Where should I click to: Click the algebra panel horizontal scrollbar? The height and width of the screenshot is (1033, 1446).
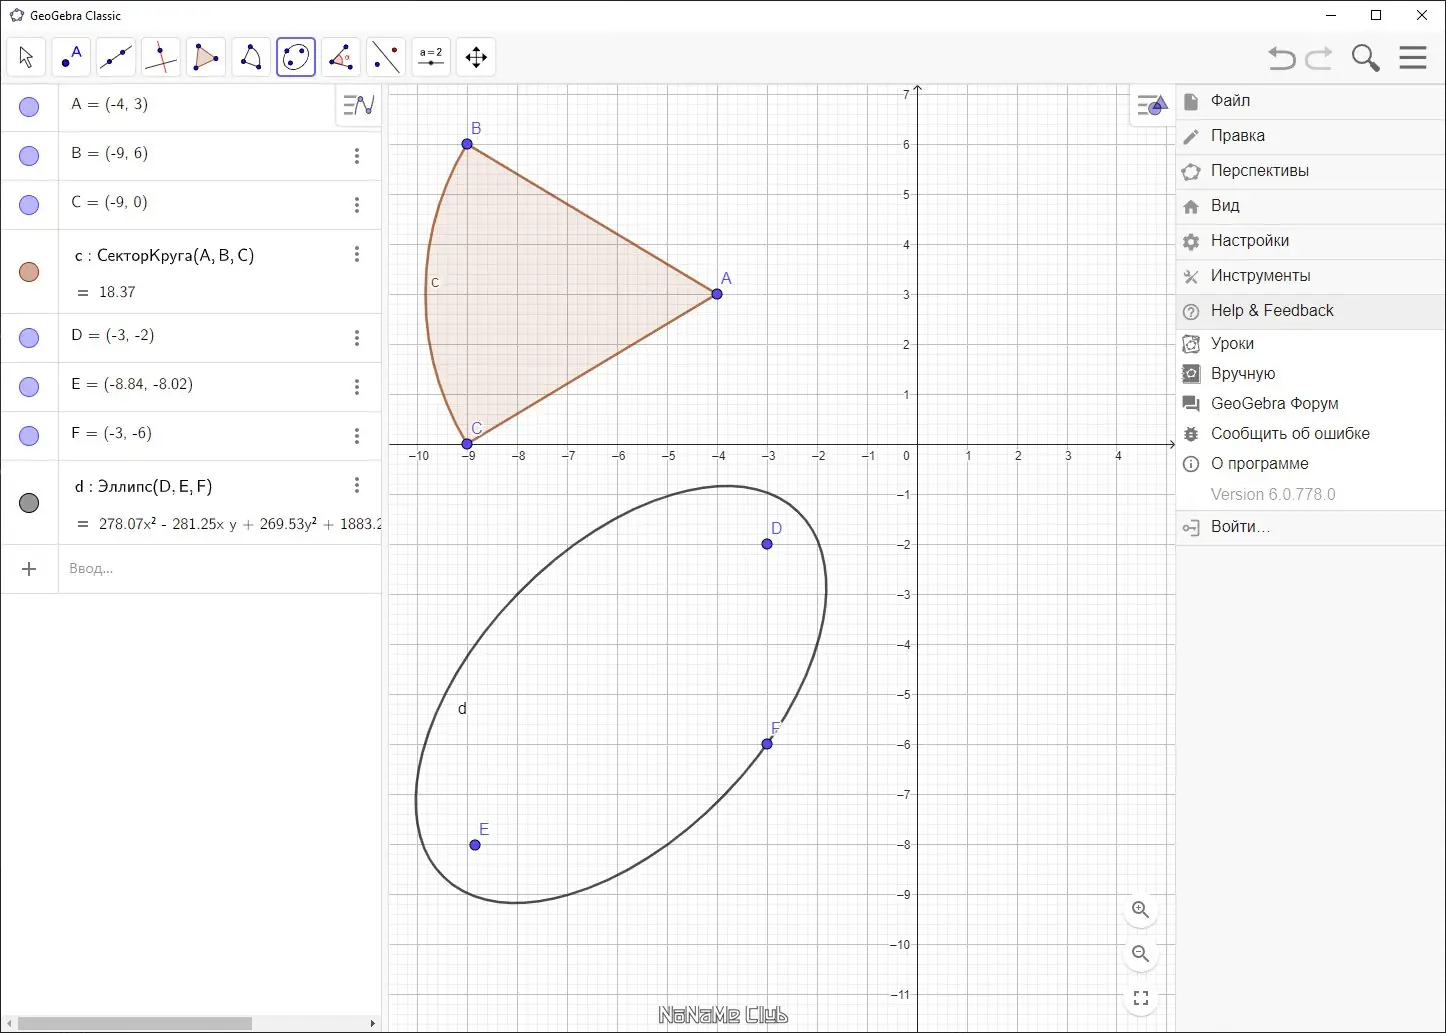(135, 1024)
